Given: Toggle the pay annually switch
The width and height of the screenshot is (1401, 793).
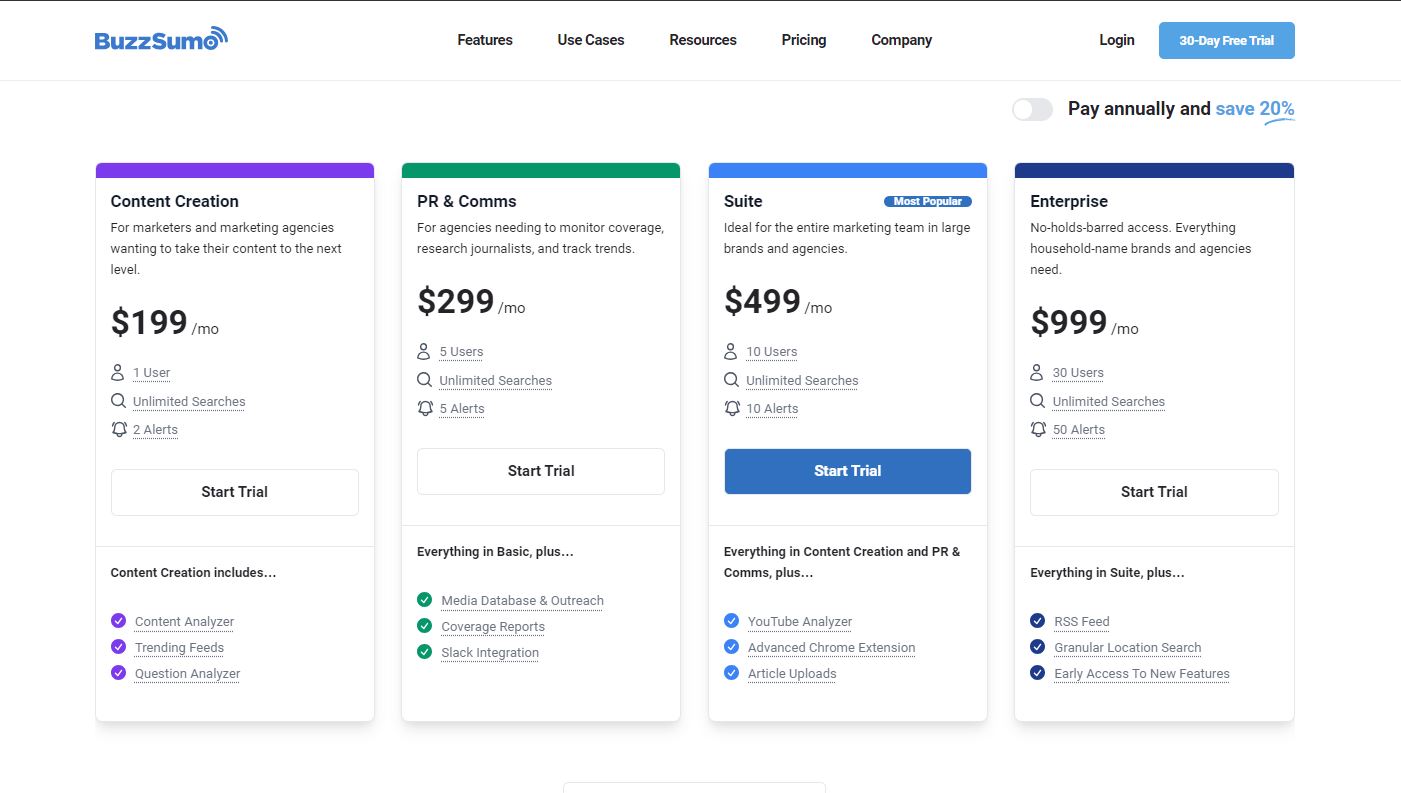Looking at the screenshot, I should pyautogui.click(x=1032, y=109).
